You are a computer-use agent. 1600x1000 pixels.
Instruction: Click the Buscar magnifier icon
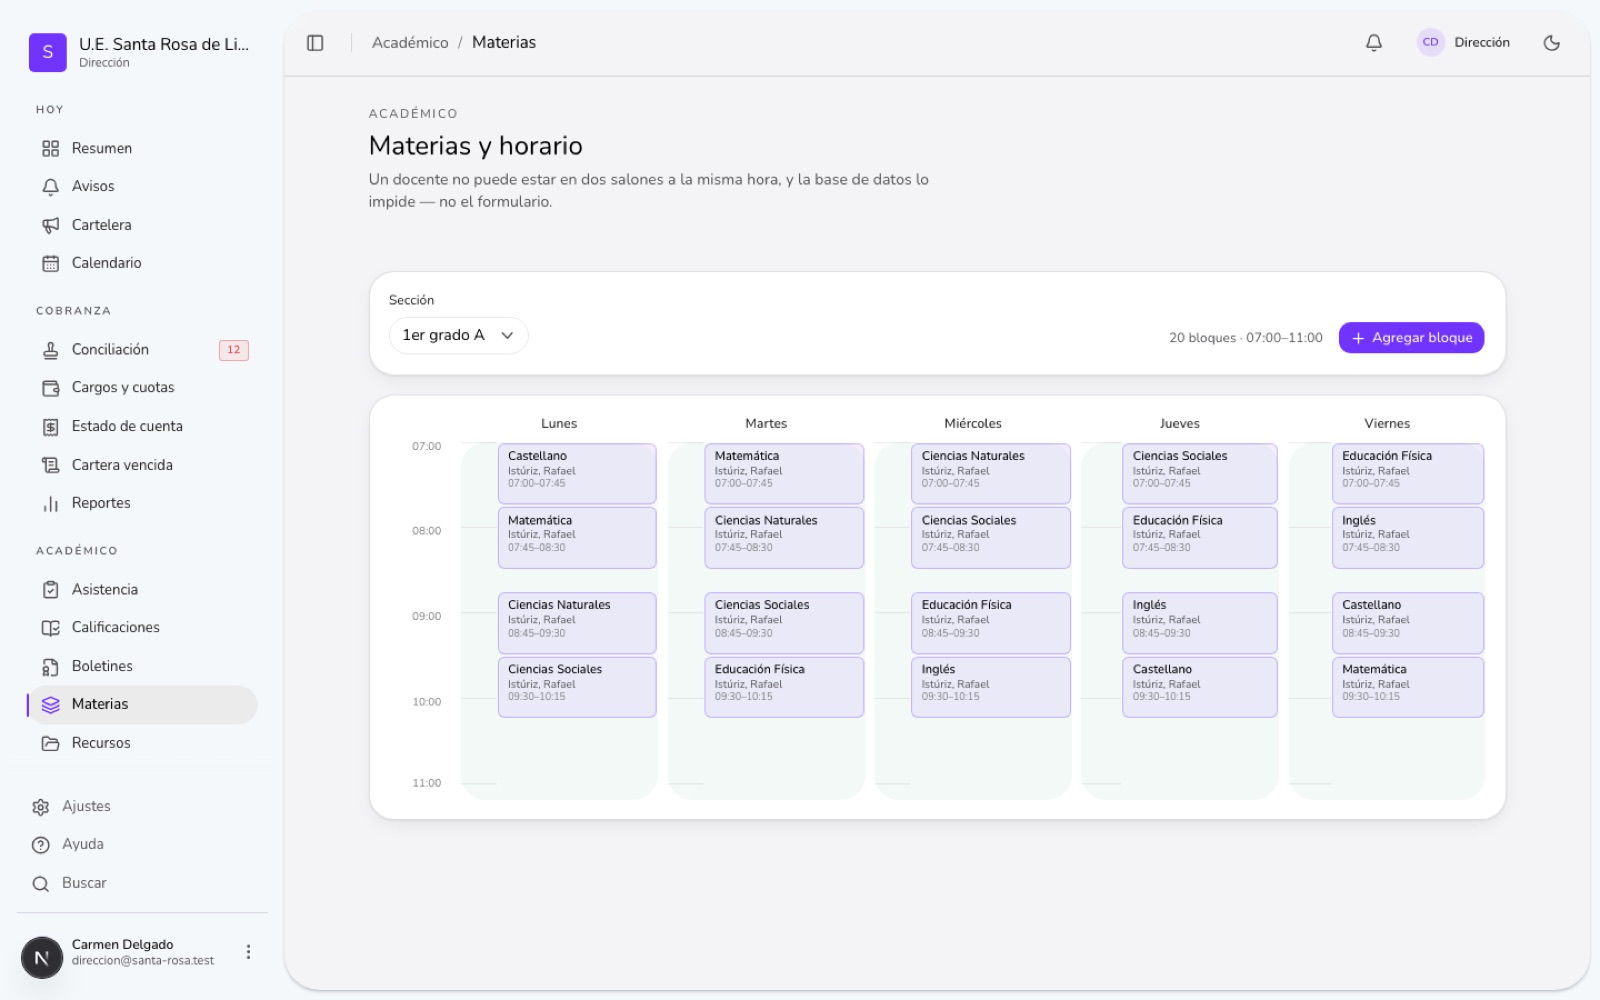41,884
